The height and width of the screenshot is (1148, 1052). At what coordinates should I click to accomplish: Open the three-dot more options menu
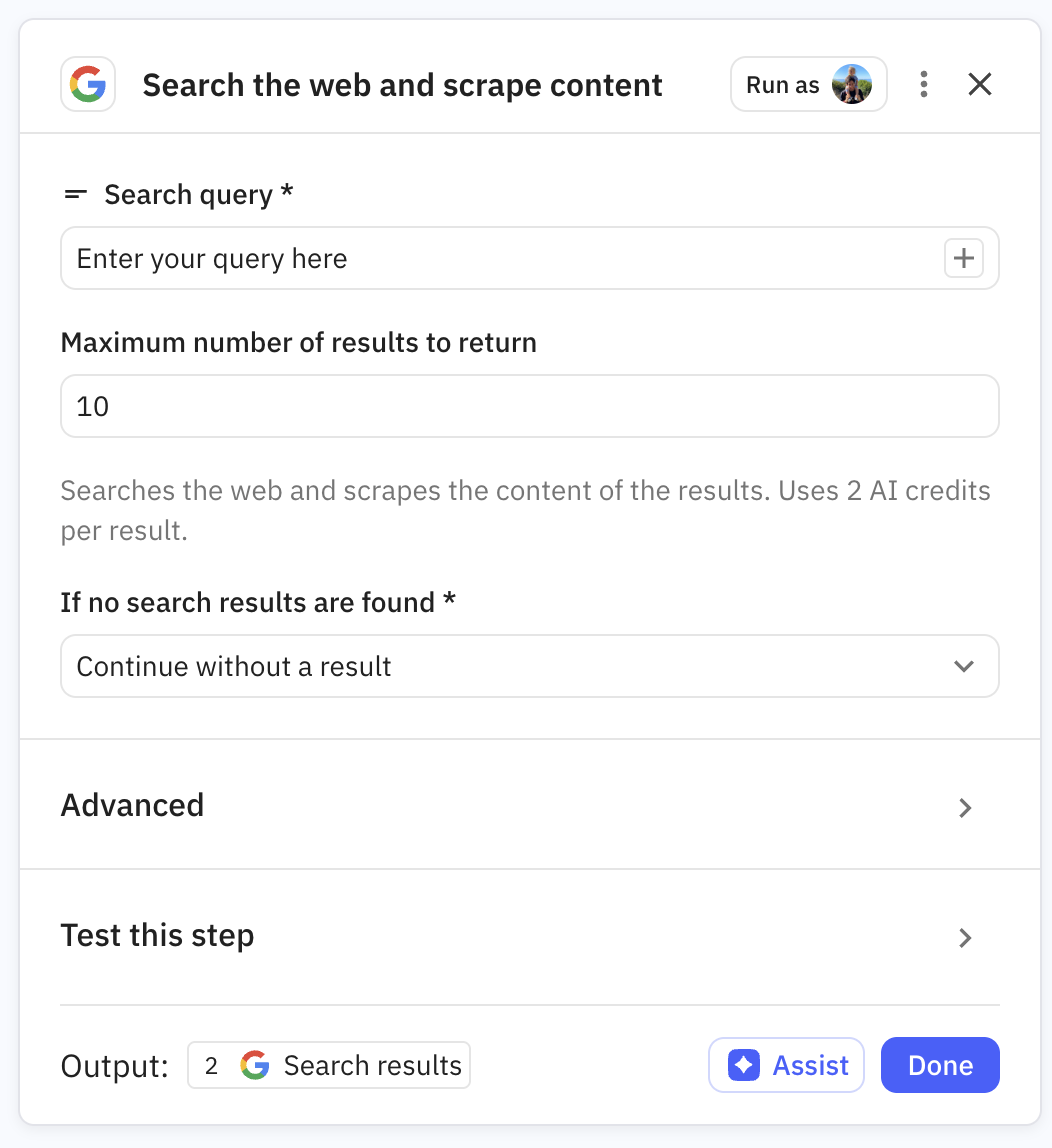point(924,85)
